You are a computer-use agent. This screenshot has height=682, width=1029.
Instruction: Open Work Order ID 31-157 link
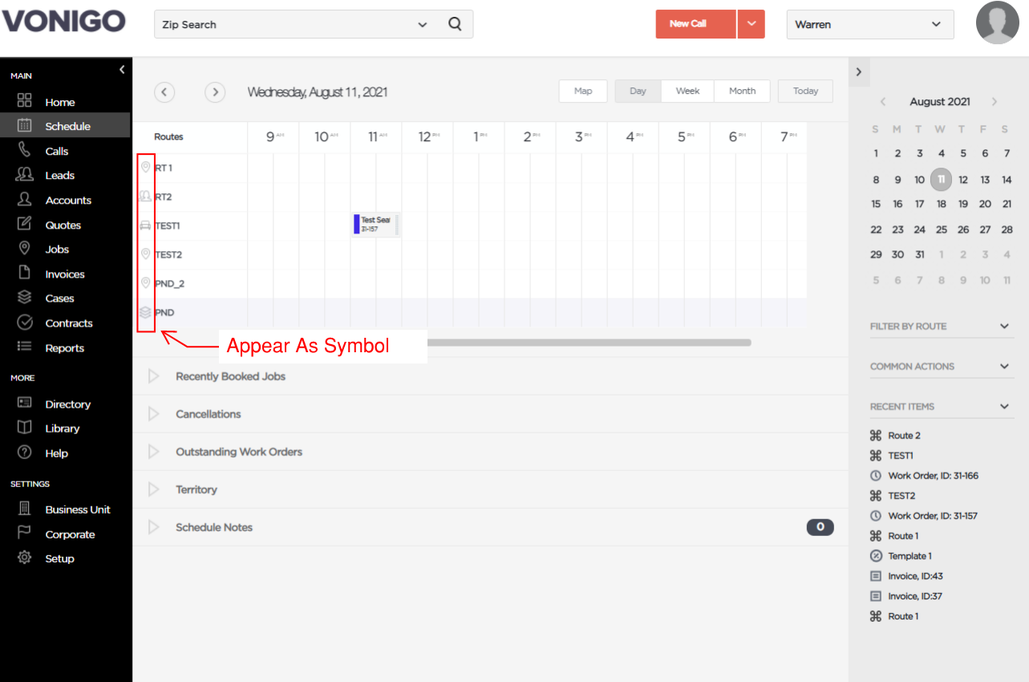click(x=932, y=516)
